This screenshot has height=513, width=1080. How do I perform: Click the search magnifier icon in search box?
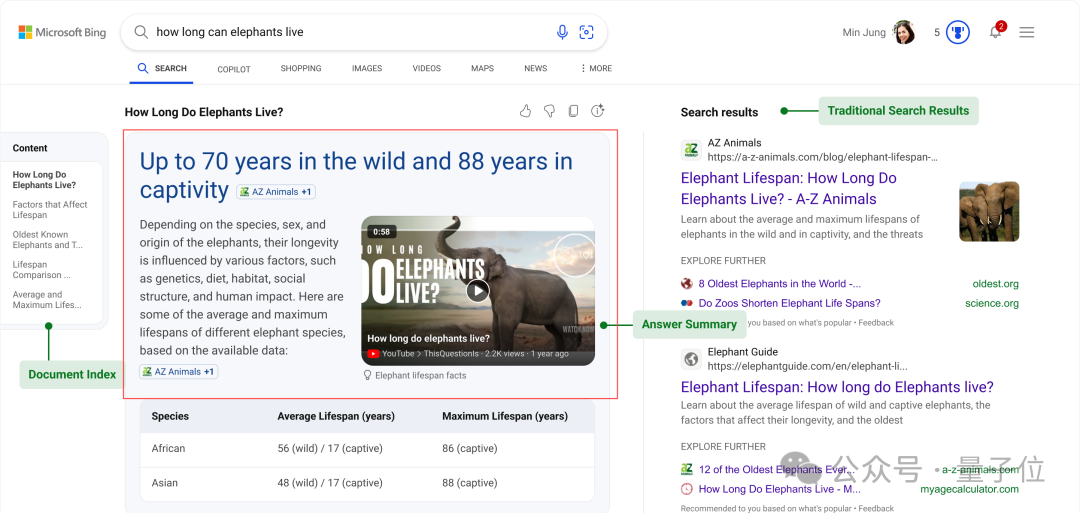[141, 32]
